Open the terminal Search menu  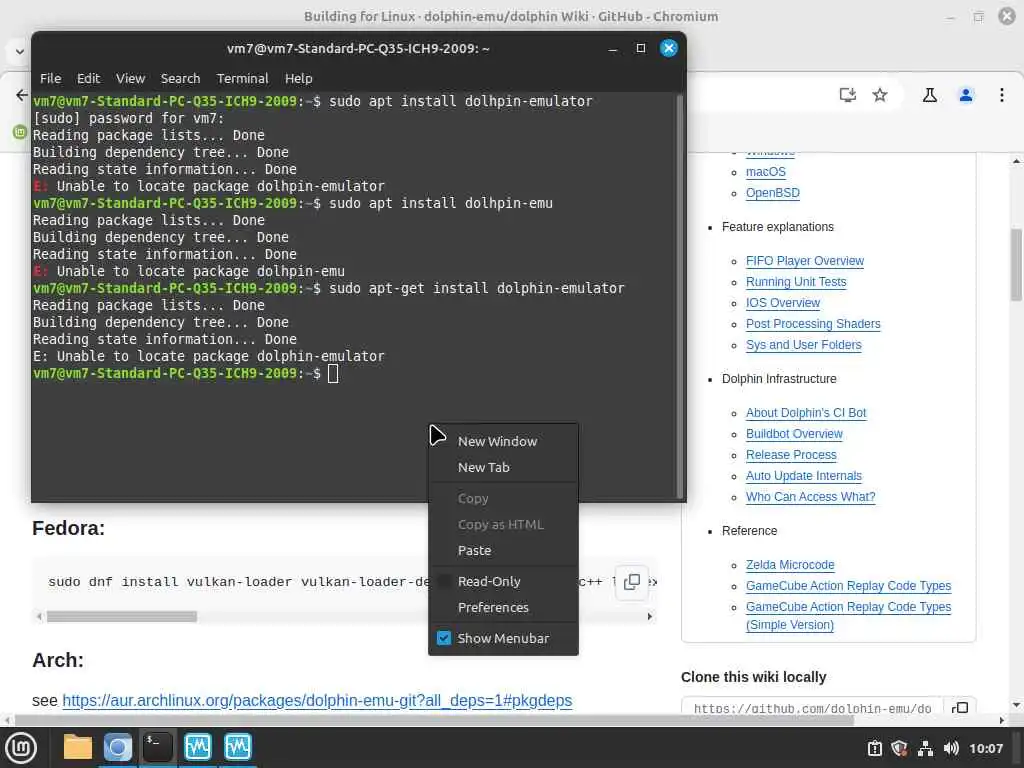point(180,78)
